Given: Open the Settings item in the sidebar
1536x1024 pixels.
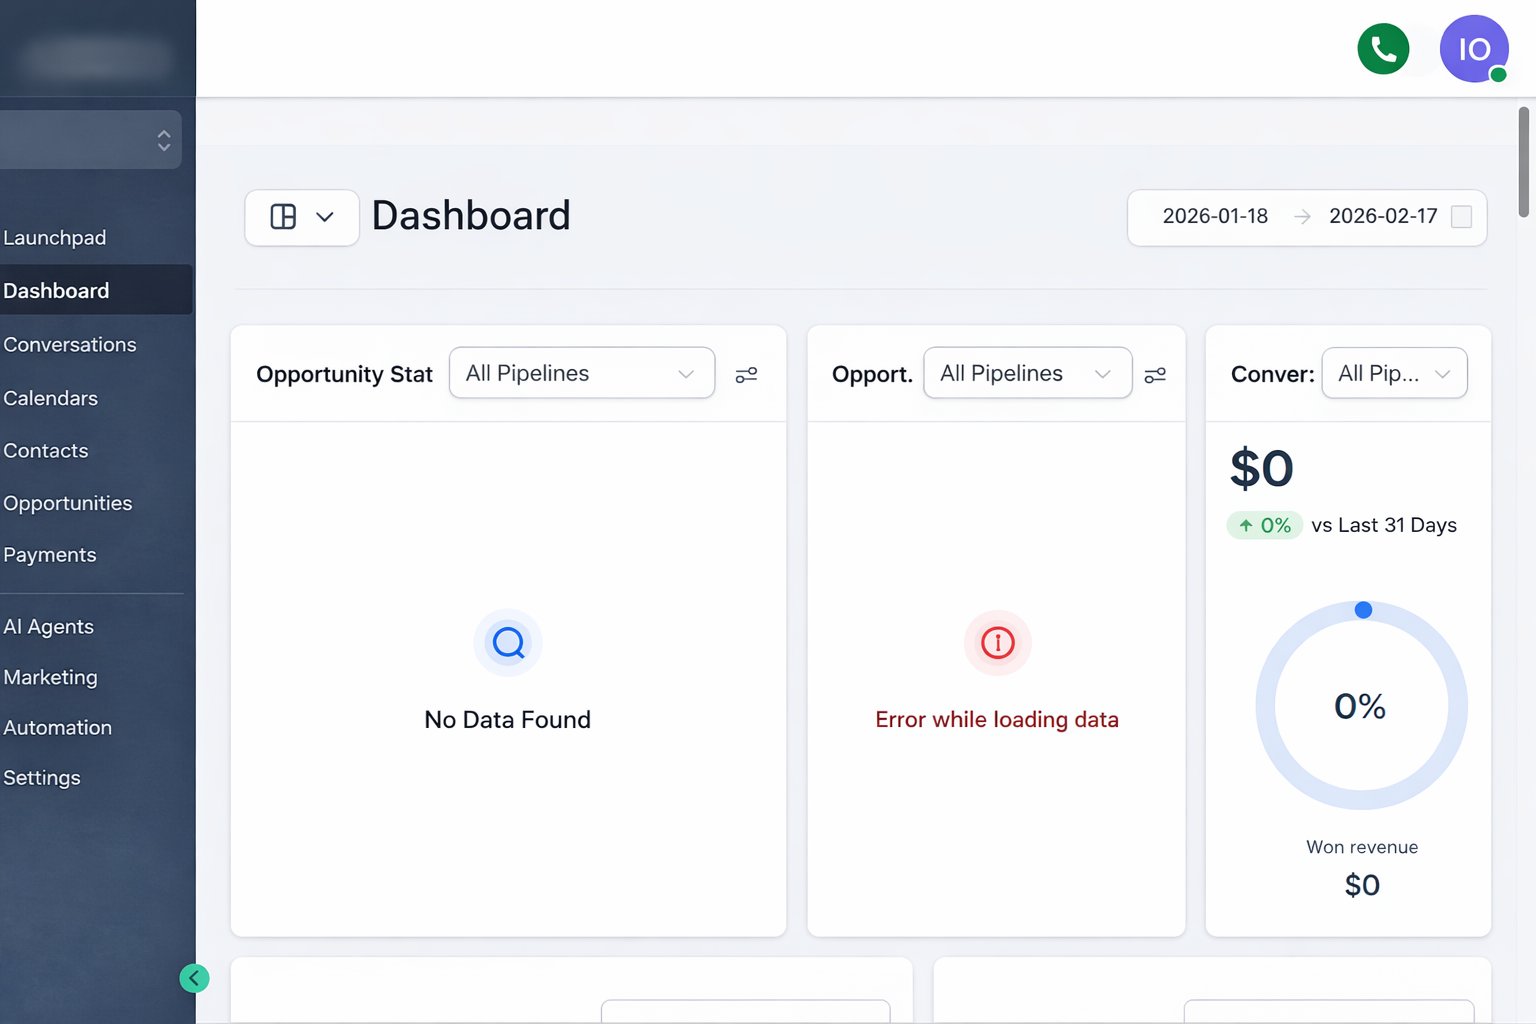Looking at the screenshot, I should tap(42, 777).
